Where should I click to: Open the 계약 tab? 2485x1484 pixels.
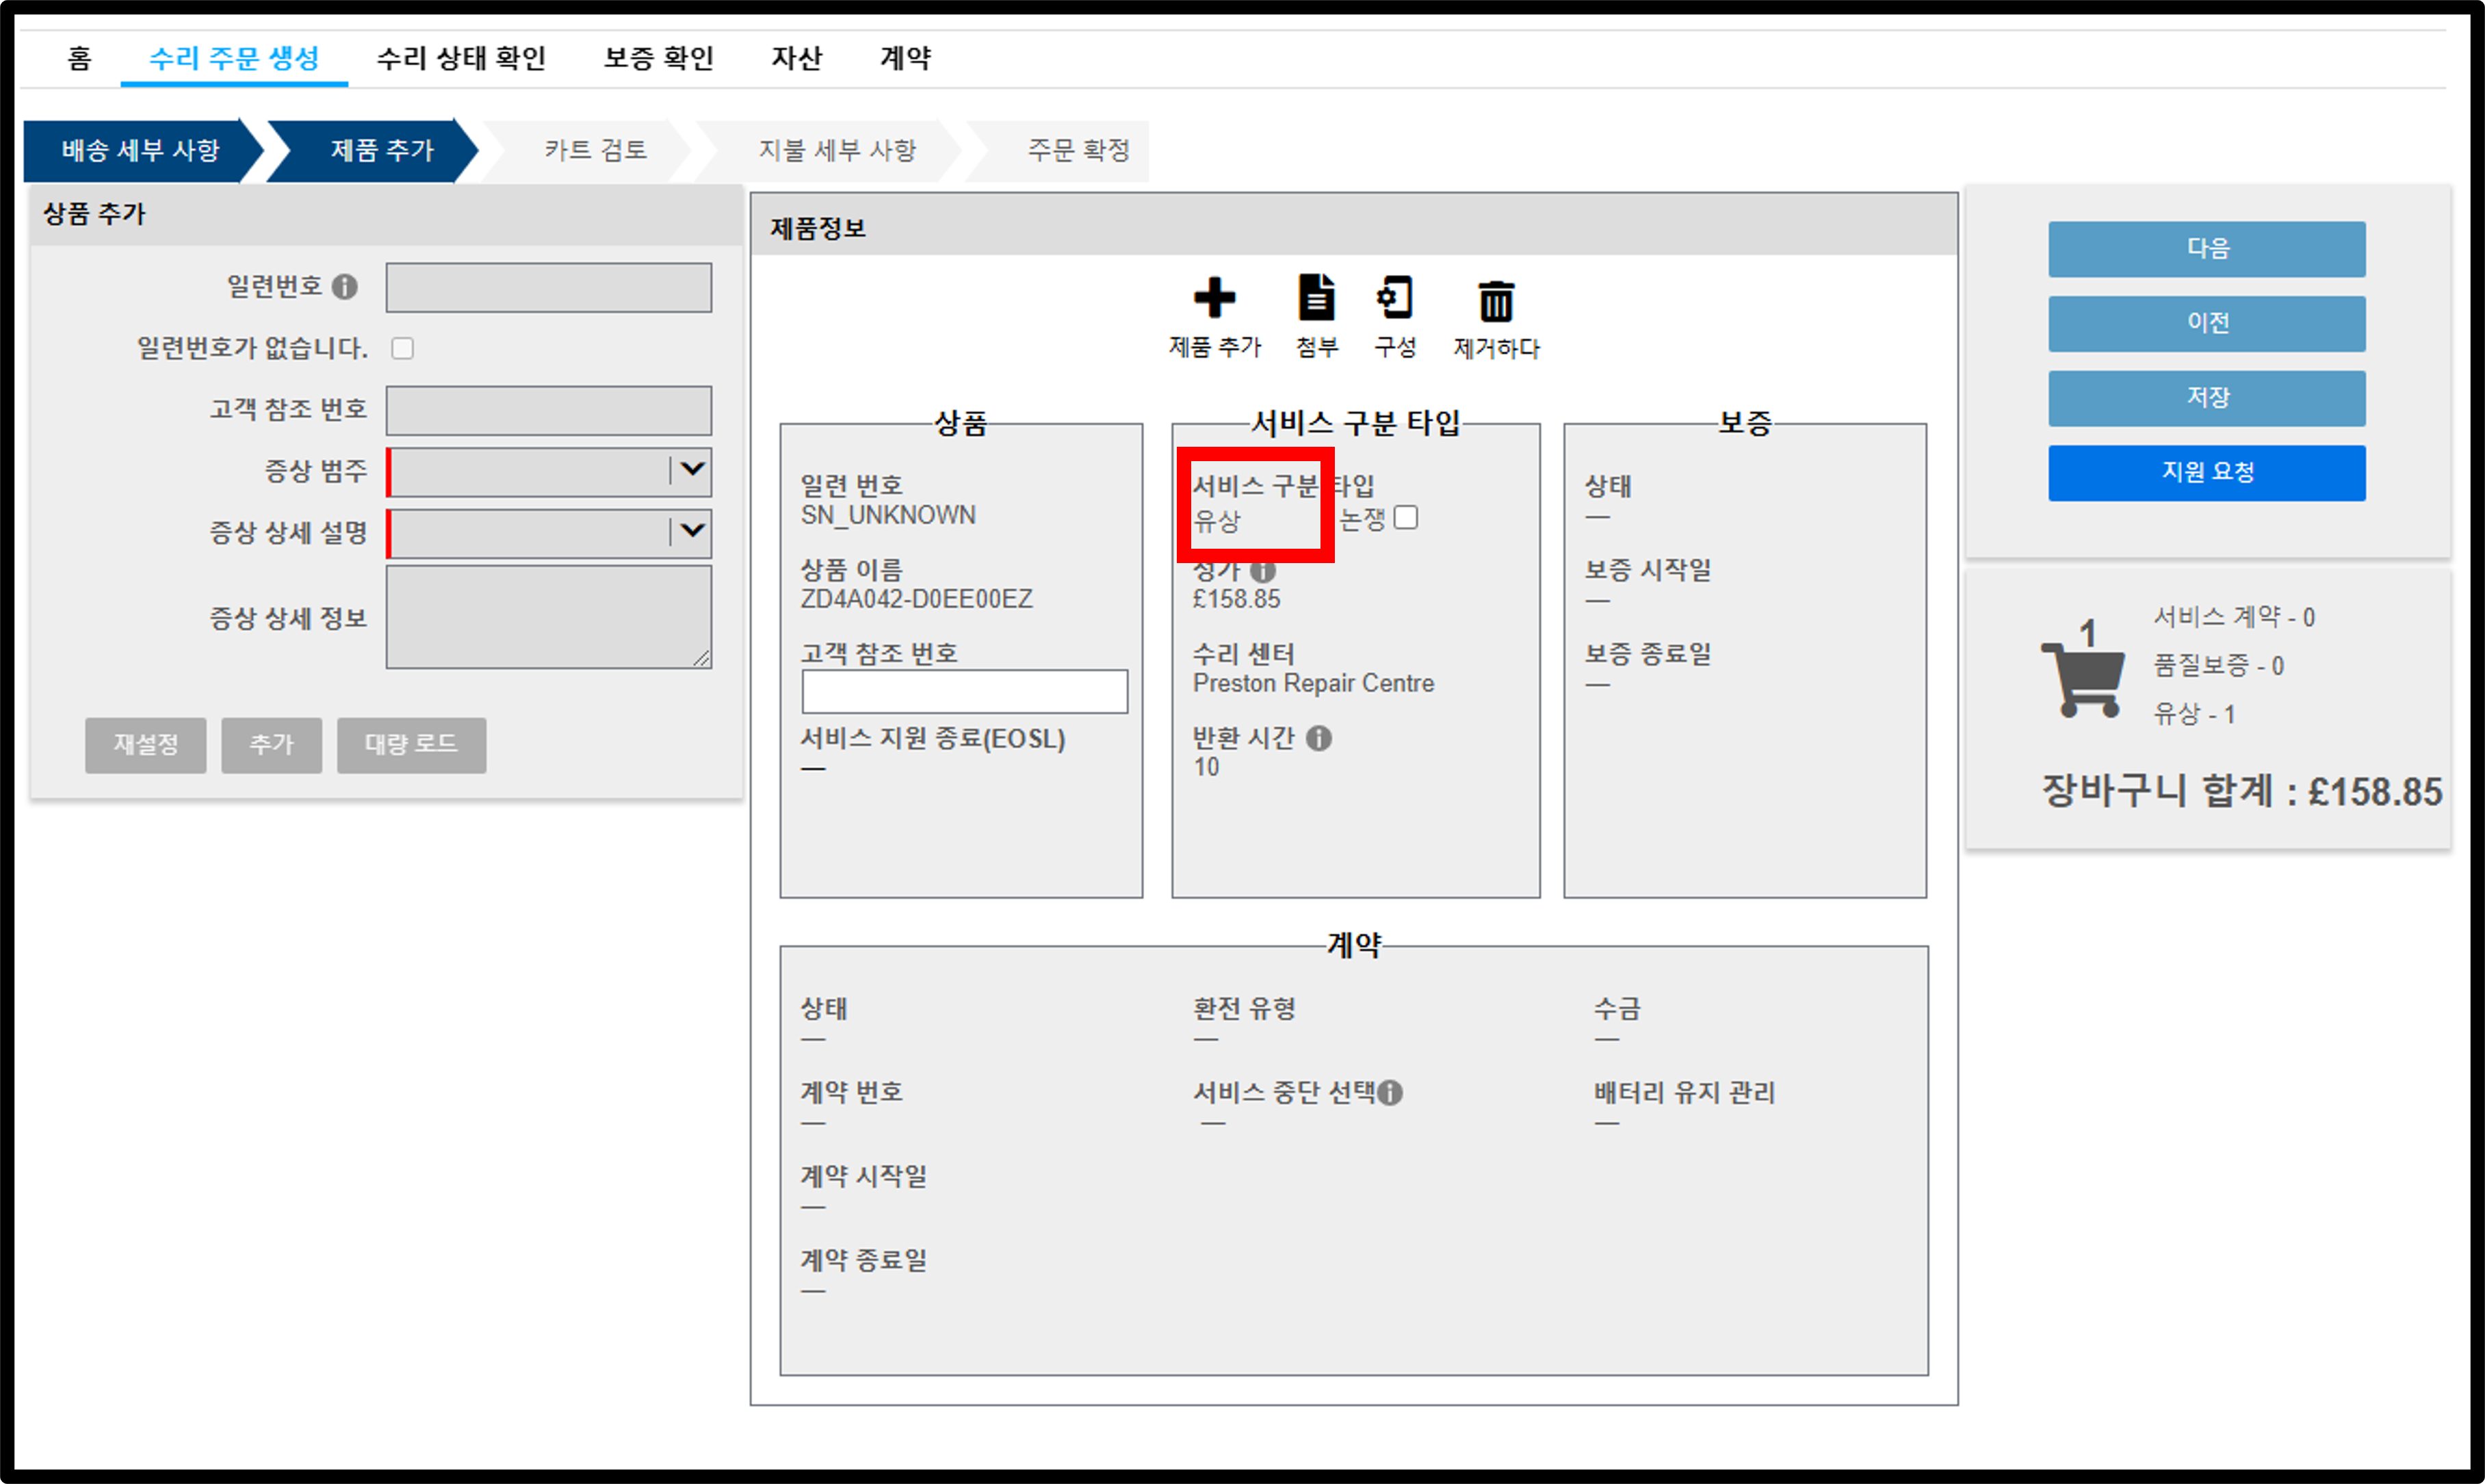tap(905, 58)
